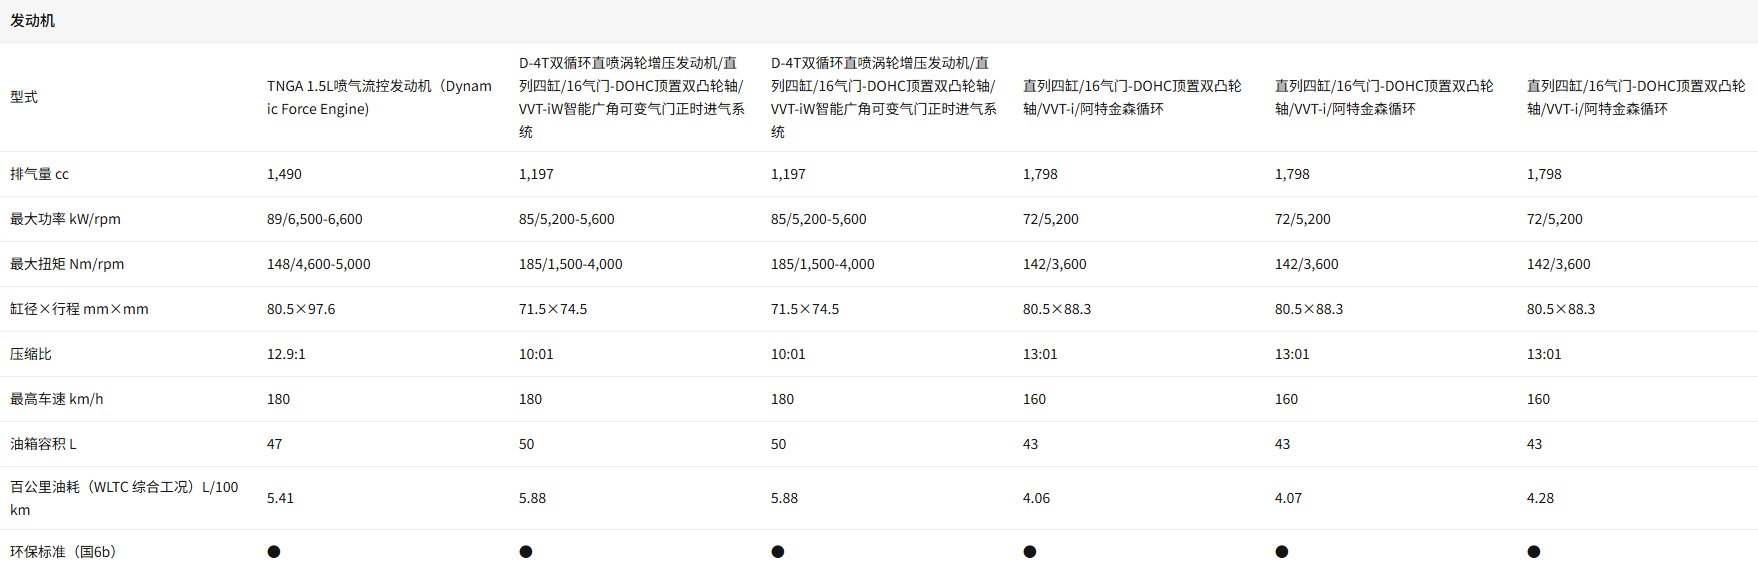Click the 国6b dot below the 4.28 value
This screenshot has width=1758, height=570.
tap(1534, 552)
